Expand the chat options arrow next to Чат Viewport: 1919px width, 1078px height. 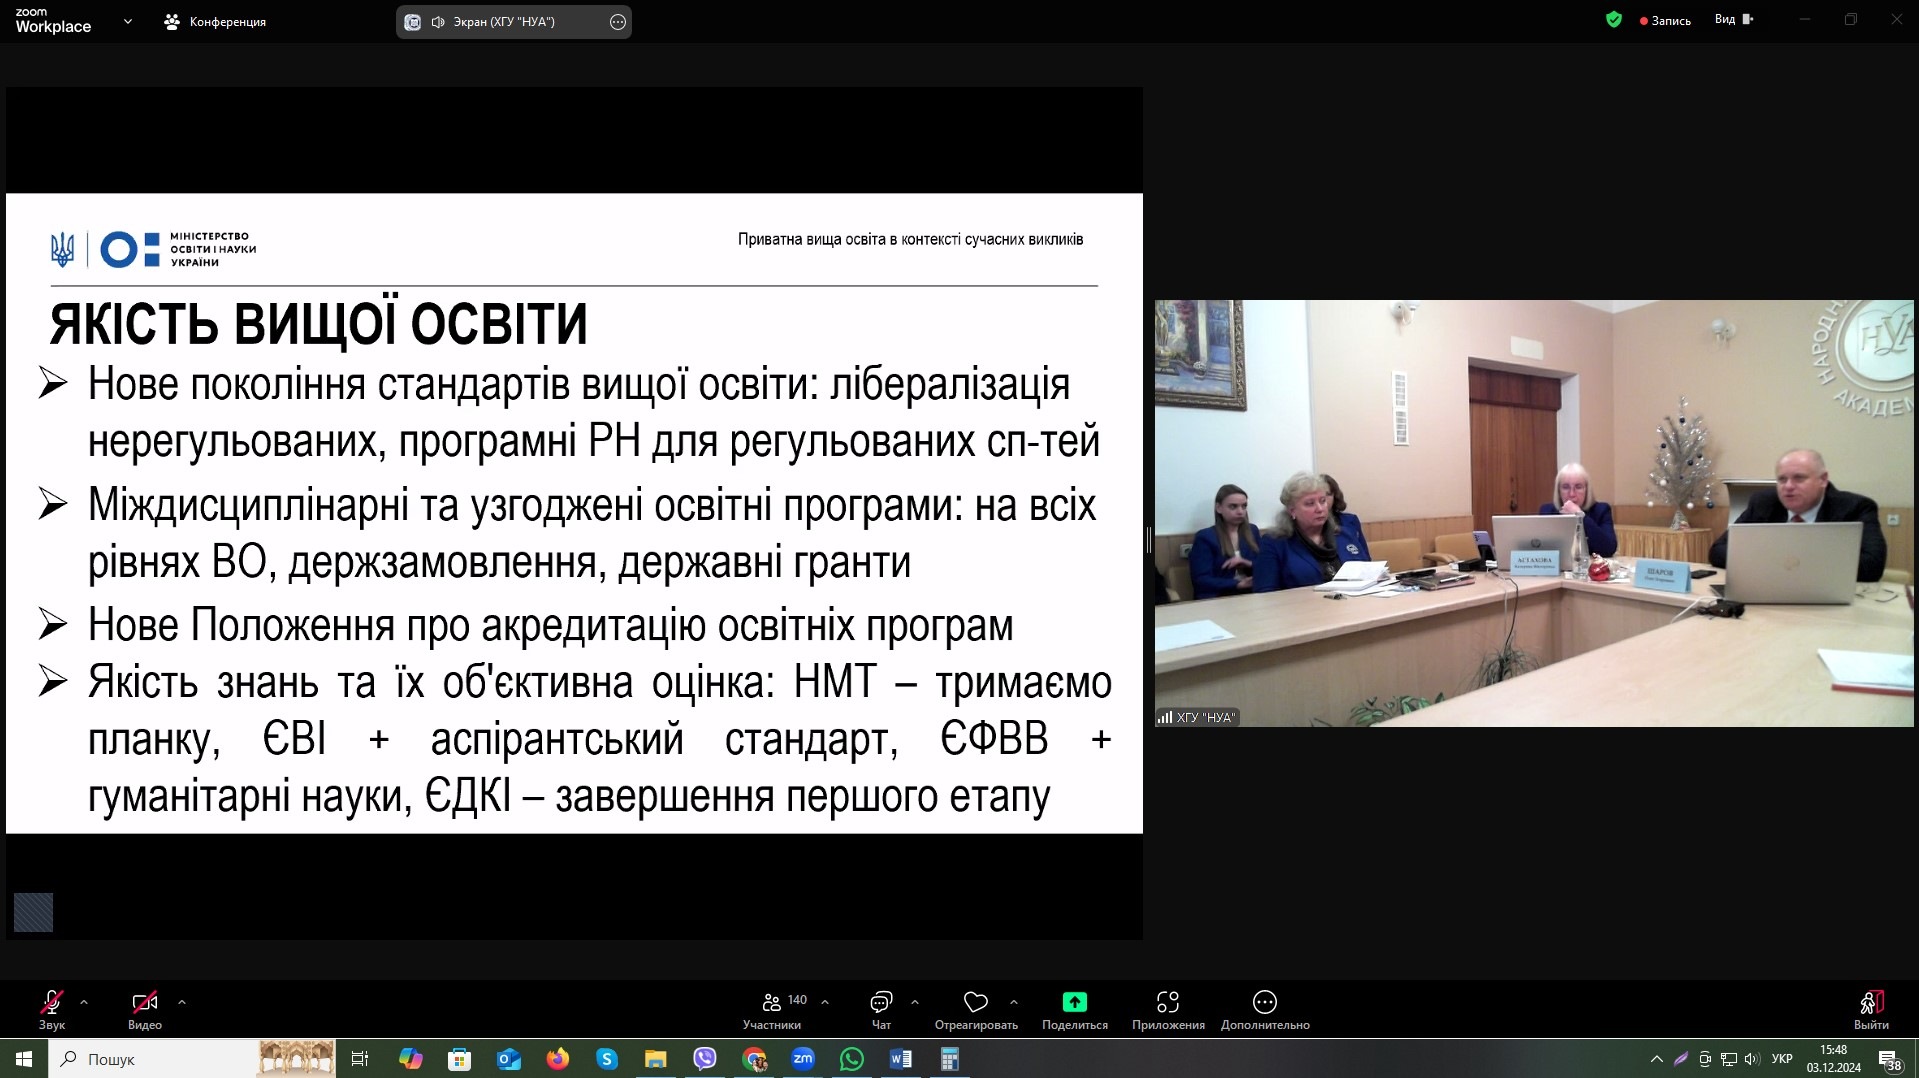coord(915,1001)
